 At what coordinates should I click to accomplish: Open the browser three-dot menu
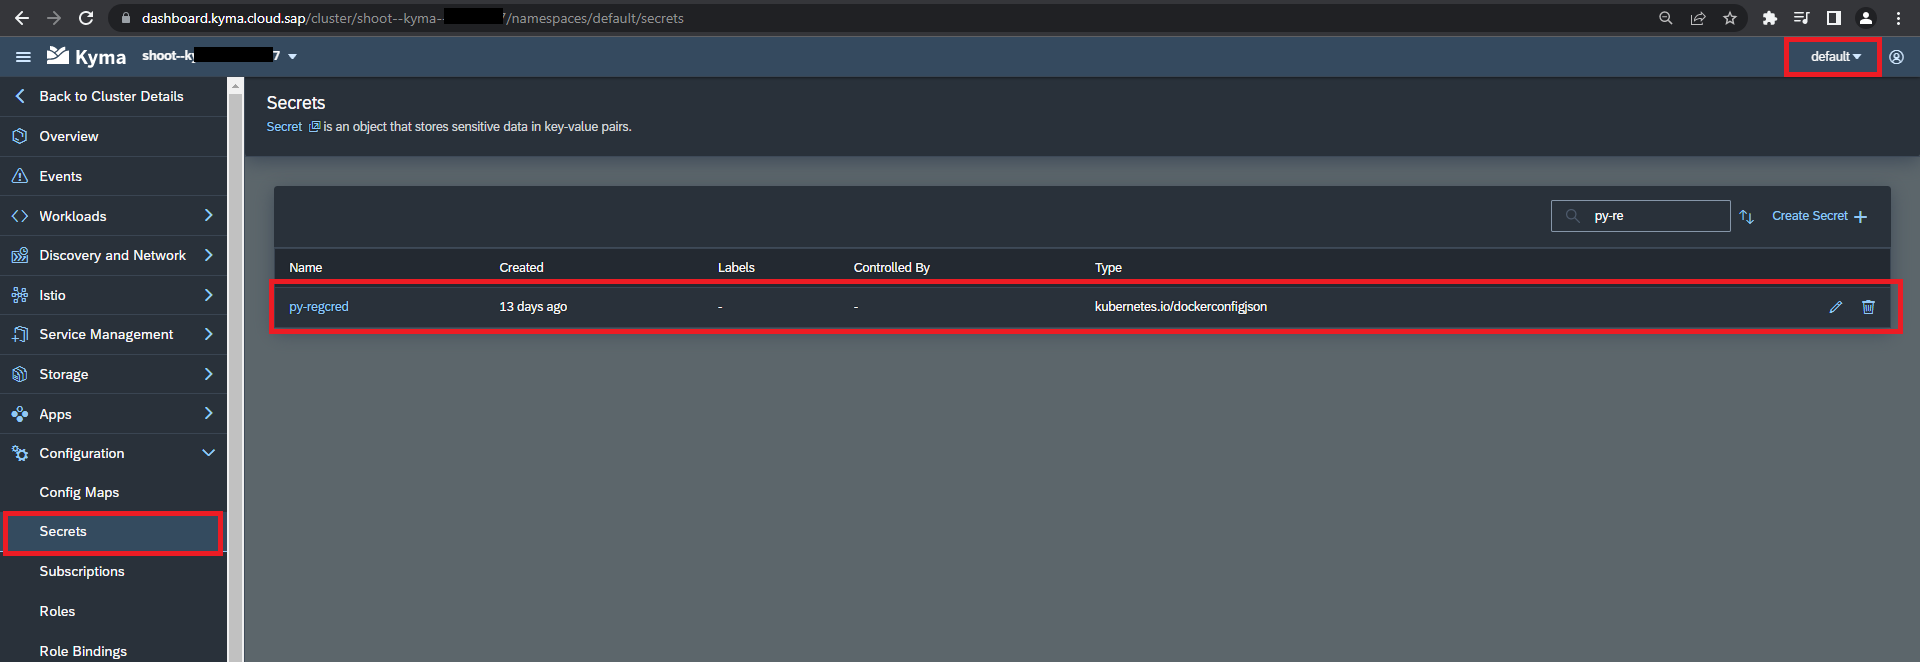pos(1898,18)
